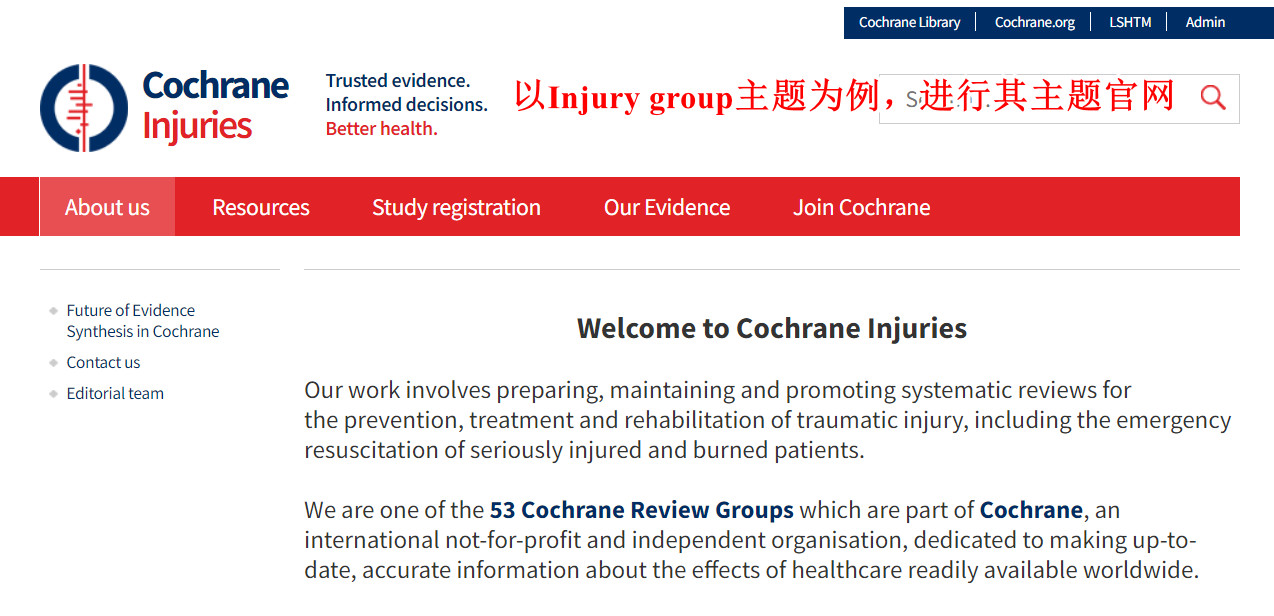Follow the bold Cochrane link in paragraph

pos(1031,510)
